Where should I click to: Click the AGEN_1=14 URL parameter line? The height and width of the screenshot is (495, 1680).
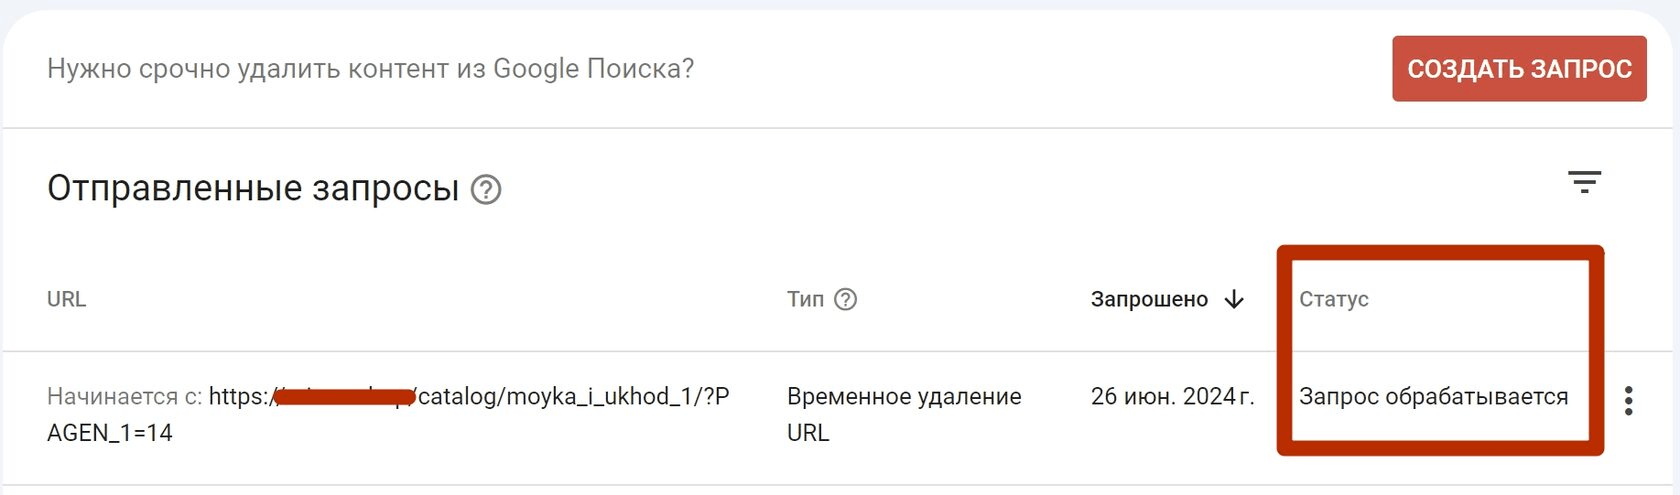tap(110, 433)
